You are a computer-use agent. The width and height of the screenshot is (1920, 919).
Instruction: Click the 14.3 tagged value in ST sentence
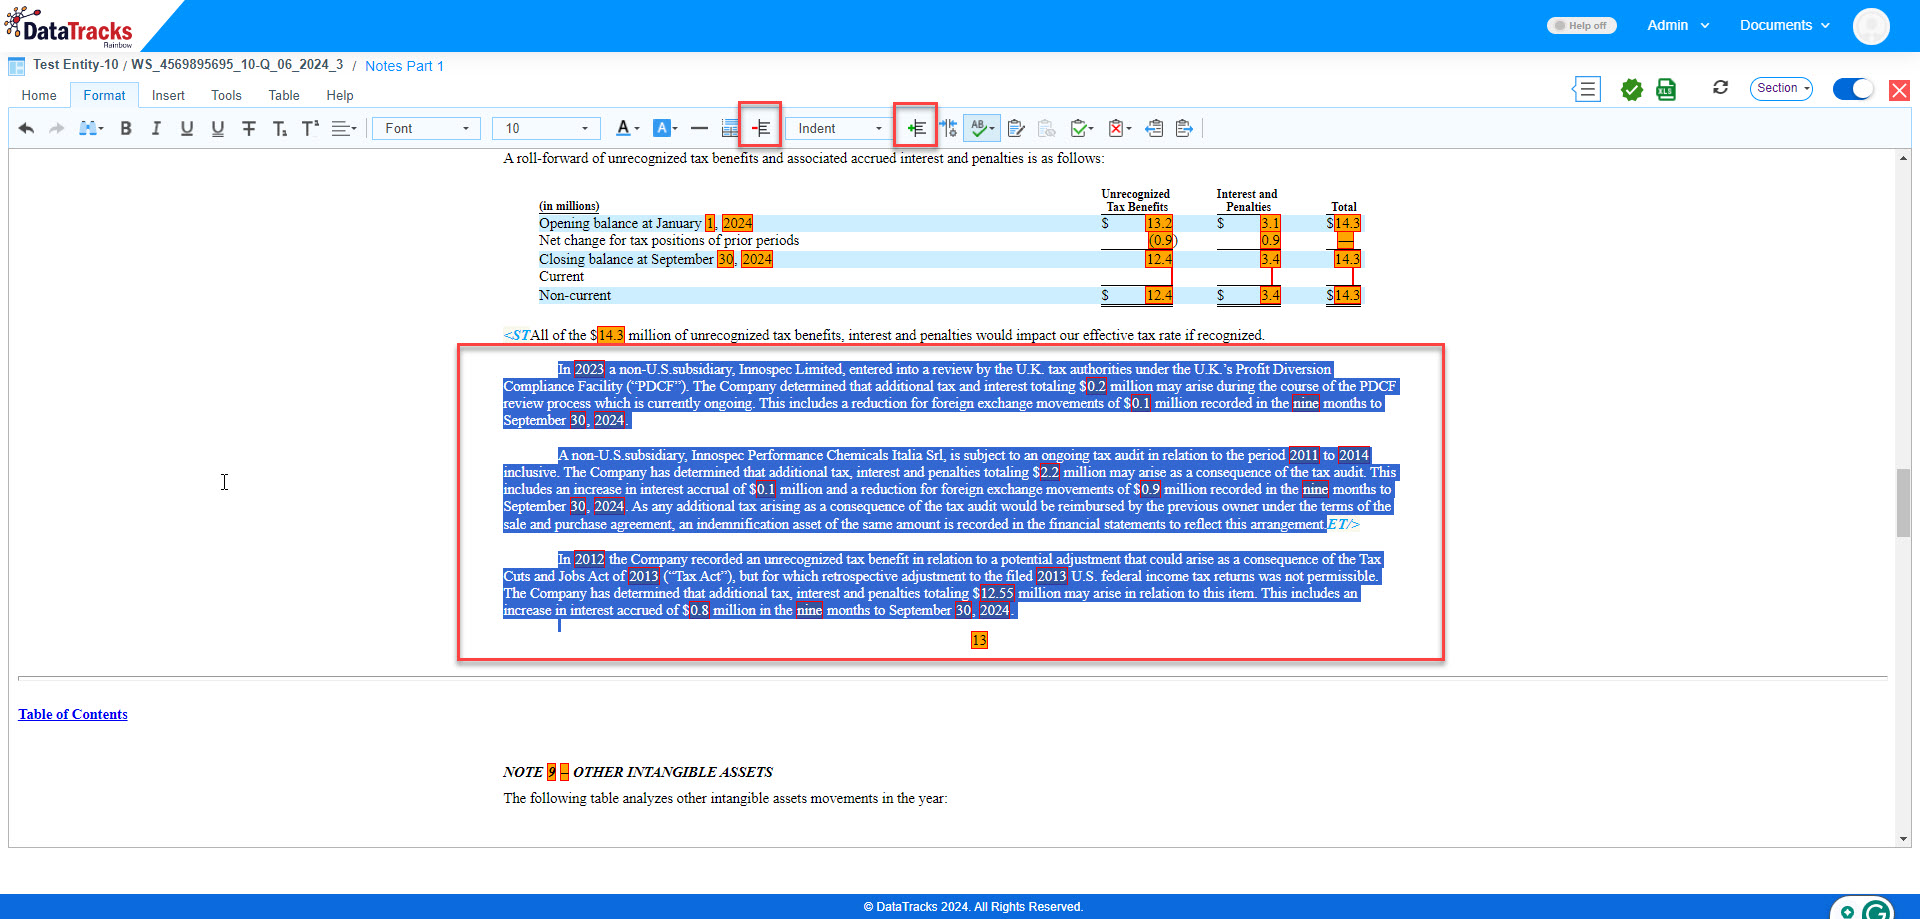tap(611, 335)
